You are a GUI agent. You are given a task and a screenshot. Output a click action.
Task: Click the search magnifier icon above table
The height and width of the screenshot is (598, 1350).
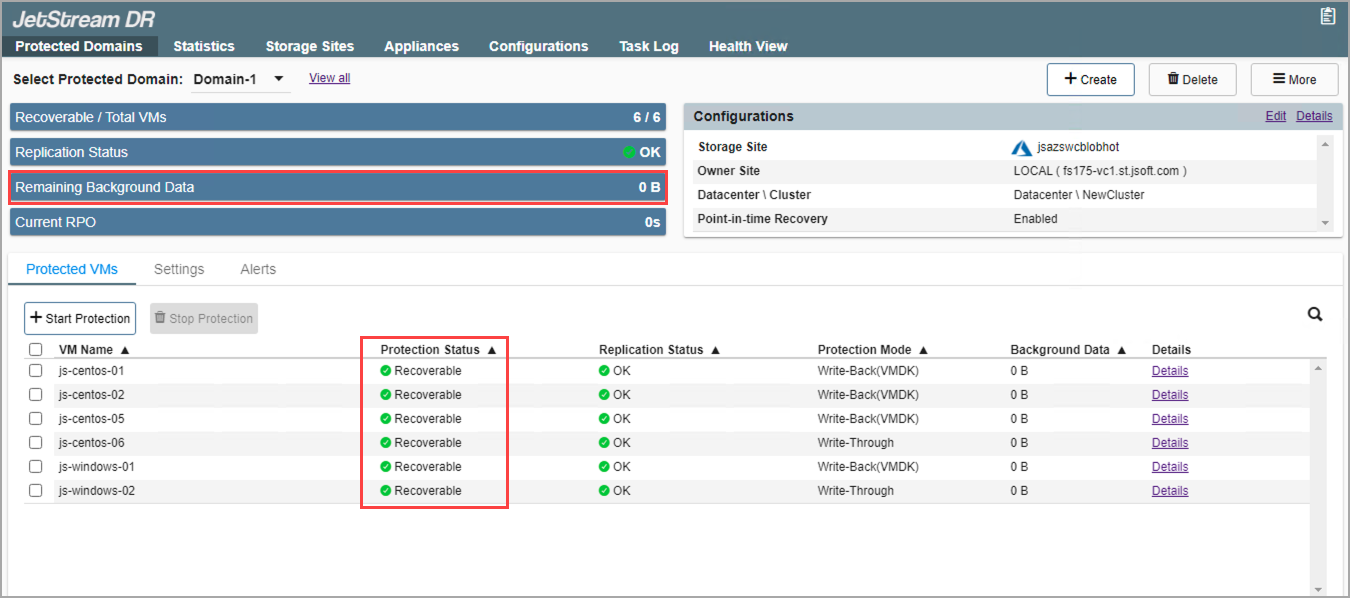pyautogui.click(x=1315, y=315)
